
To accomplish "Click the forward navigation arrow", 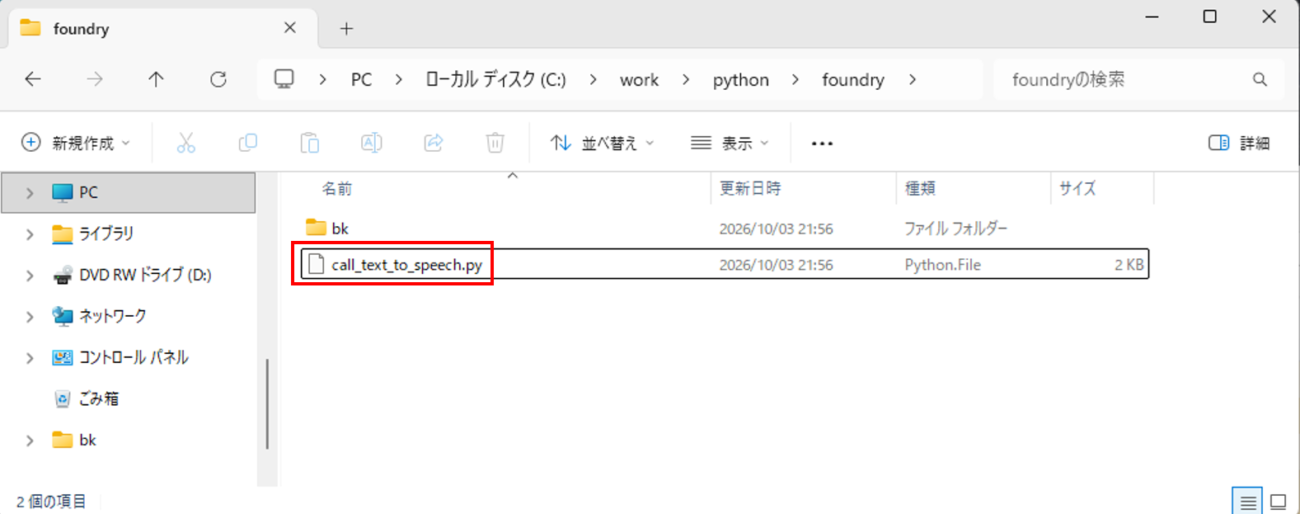I will coord(95,80).
